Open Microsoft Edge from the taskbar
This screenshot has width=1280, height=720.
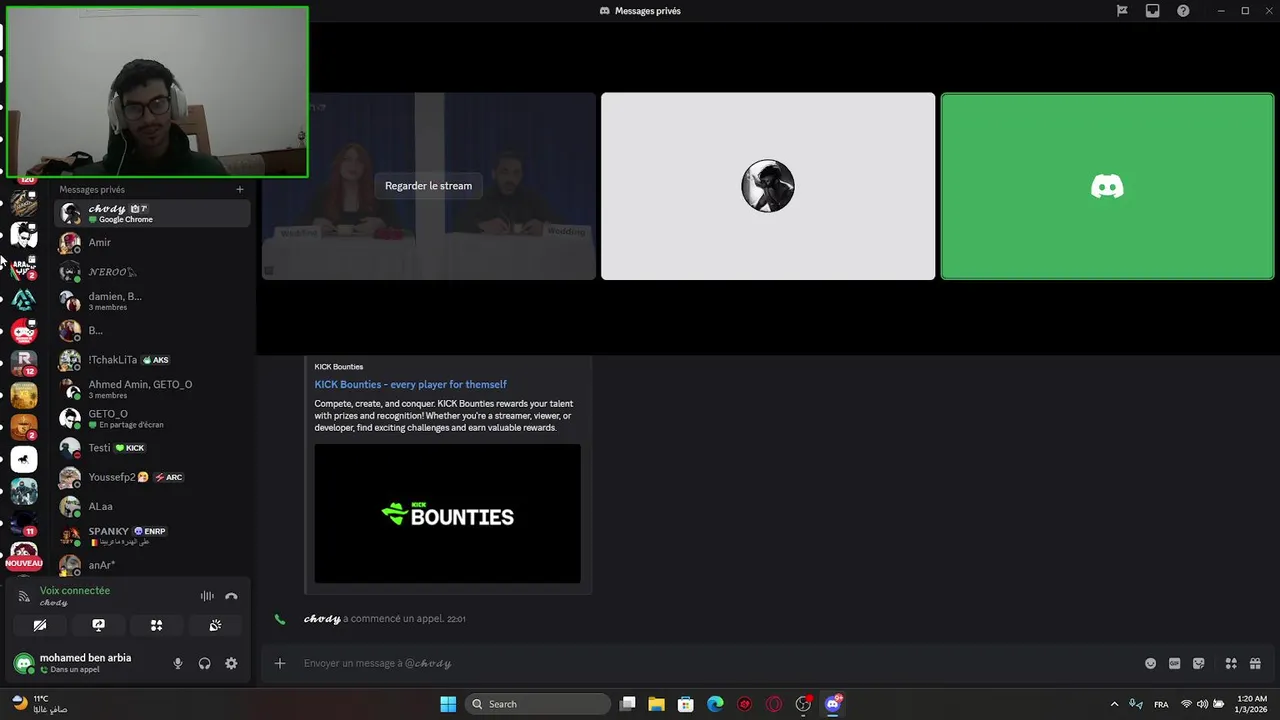point(715,704)
